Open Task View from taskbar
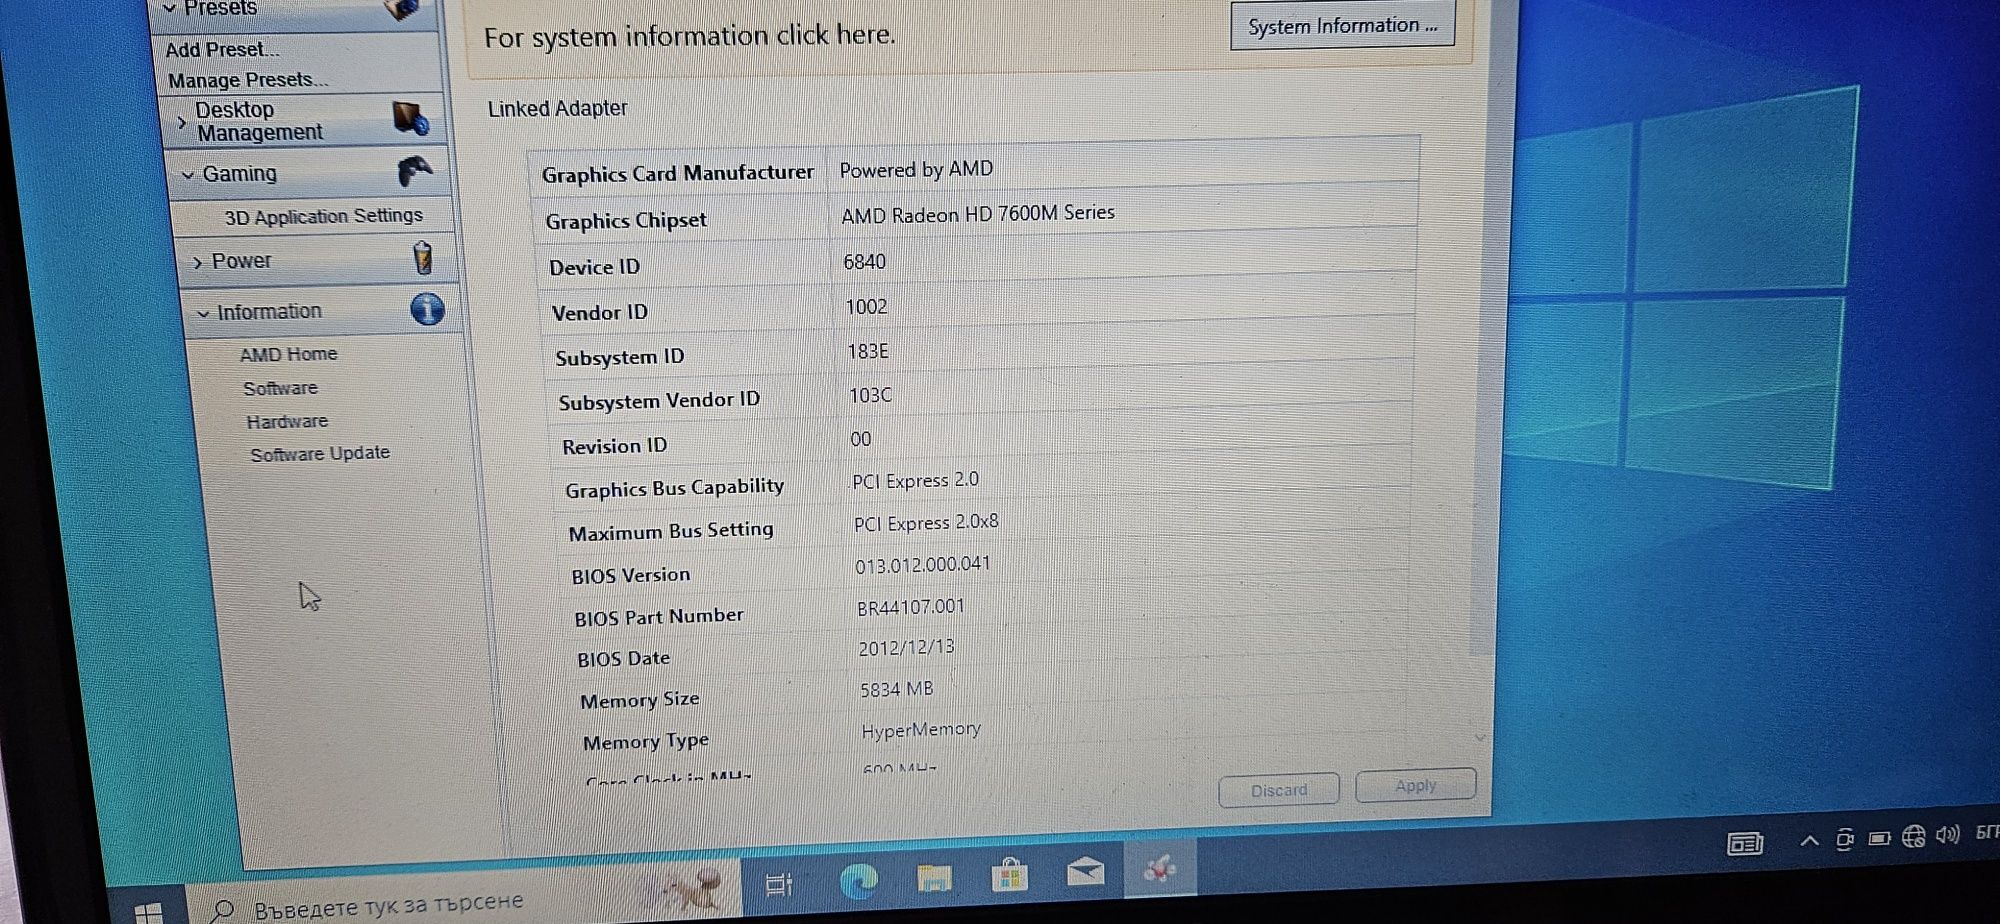Screen dimensions: 2000x924 pyautogui.click(x=778, y=884)
